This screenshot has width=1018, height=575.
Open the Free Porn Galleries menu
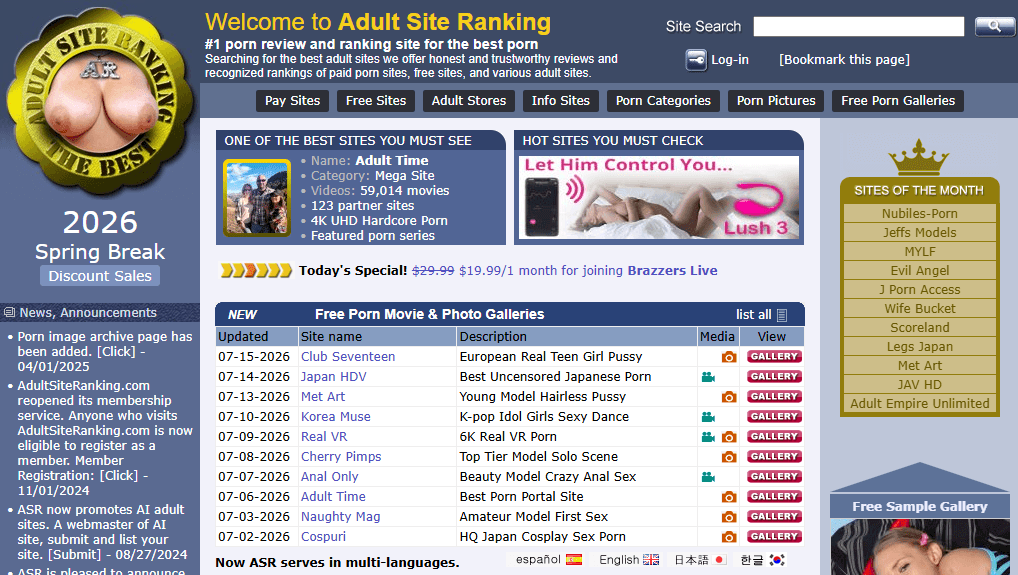point(898,101)
